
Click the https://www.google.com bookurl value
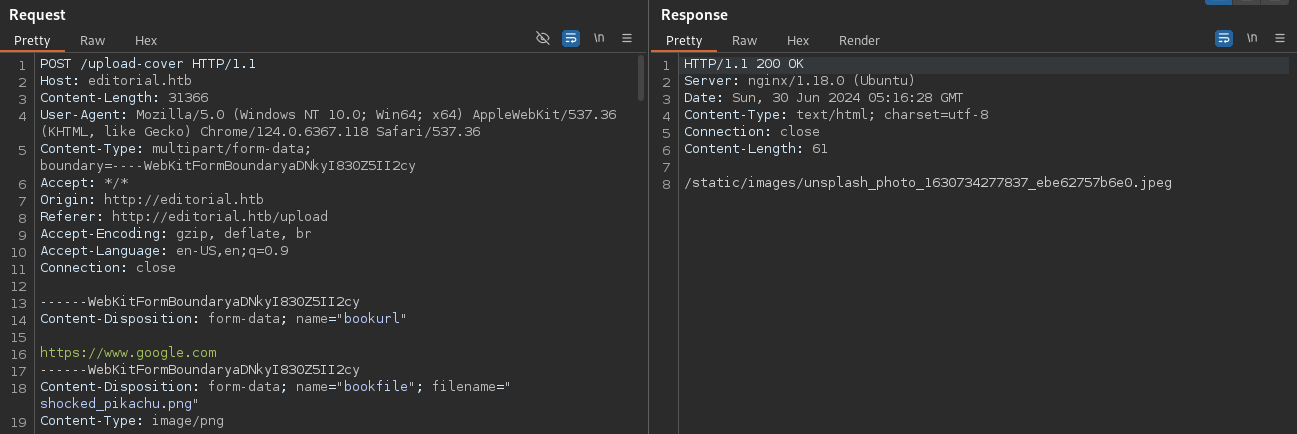[x=128, y=353]
